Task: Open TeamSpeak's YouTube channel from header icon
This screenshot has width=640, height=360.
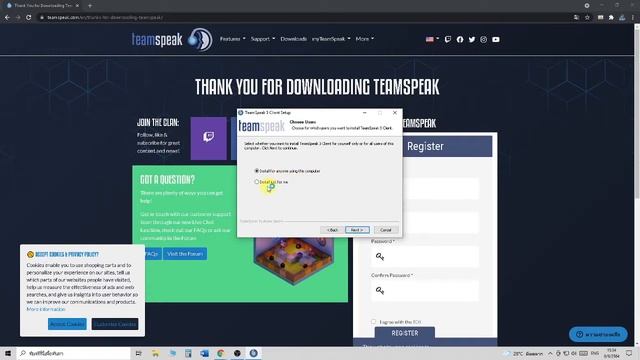Action: 496,39
